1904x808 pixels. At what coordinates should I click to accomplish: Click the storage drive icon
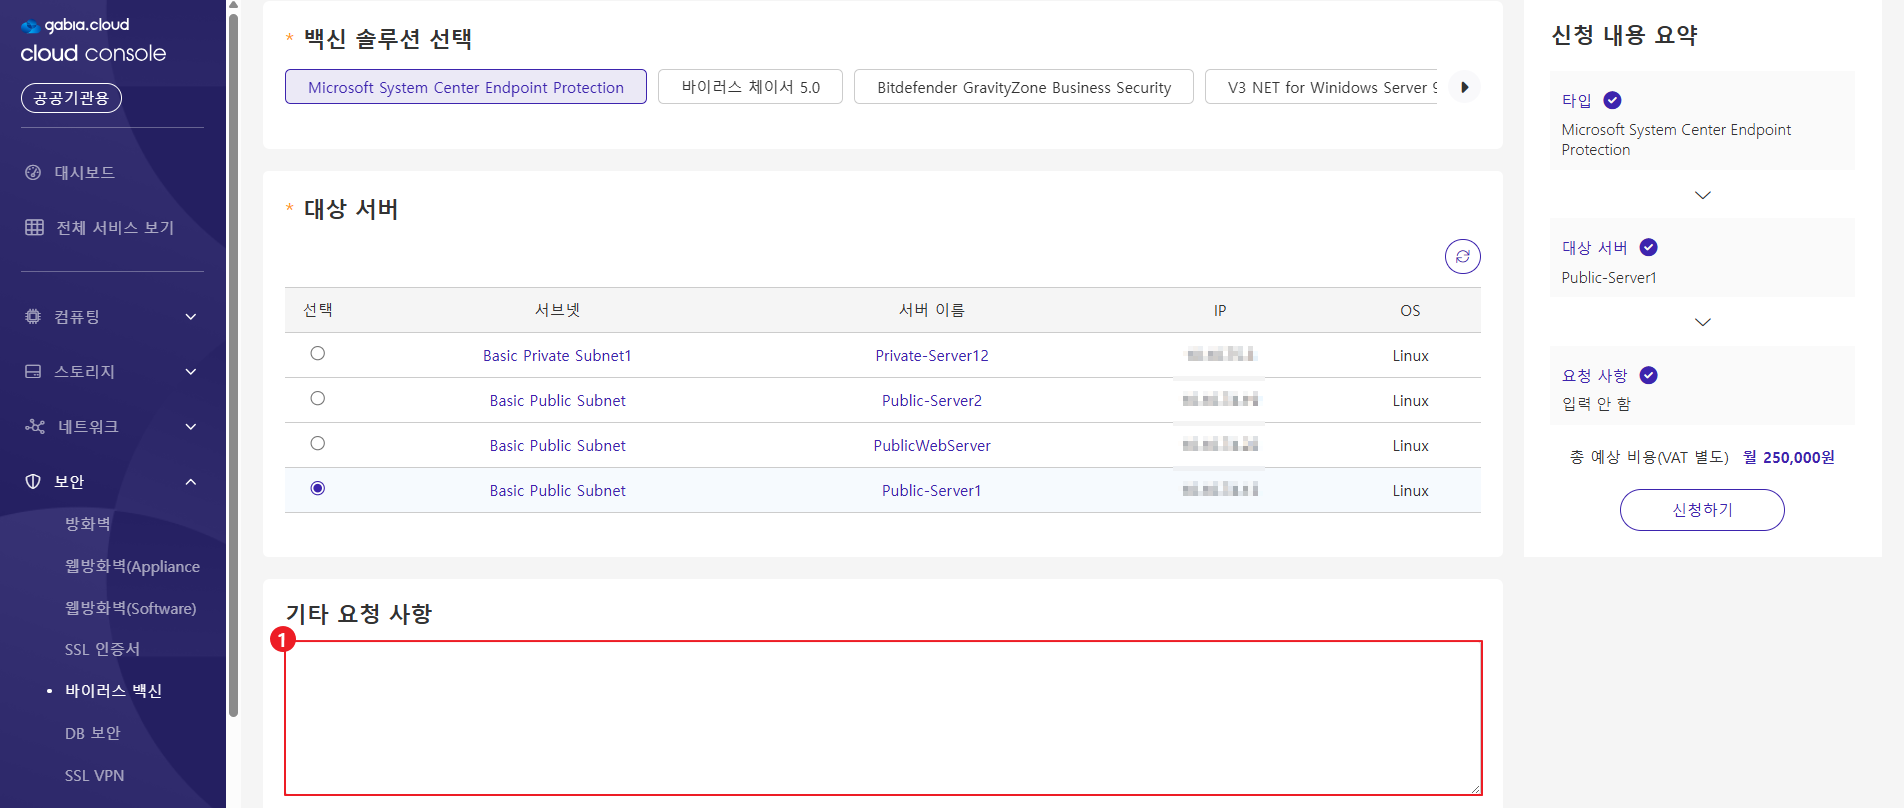pos(33,371)
